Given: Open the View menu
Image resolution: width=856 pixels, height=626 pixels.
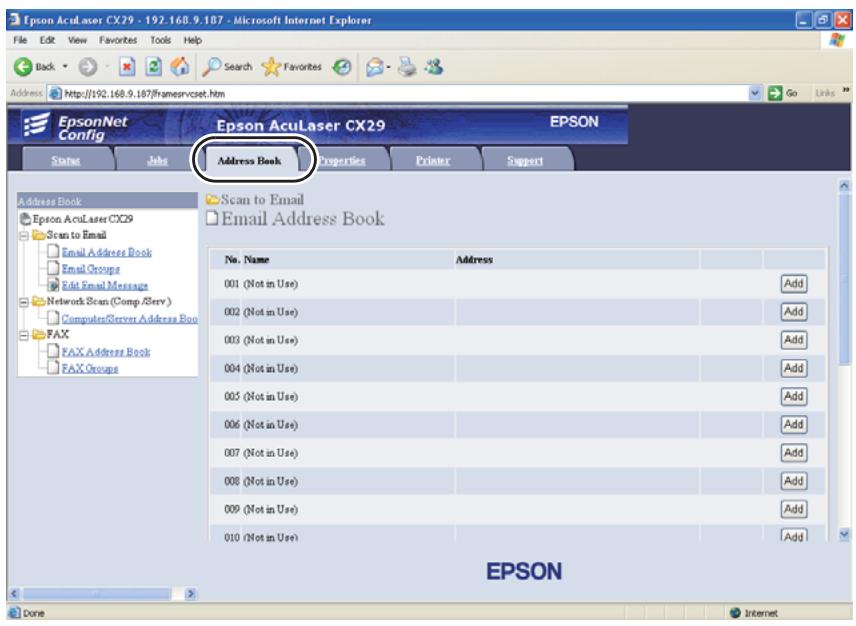Looking at the screenshot, I should coord(77,40).
